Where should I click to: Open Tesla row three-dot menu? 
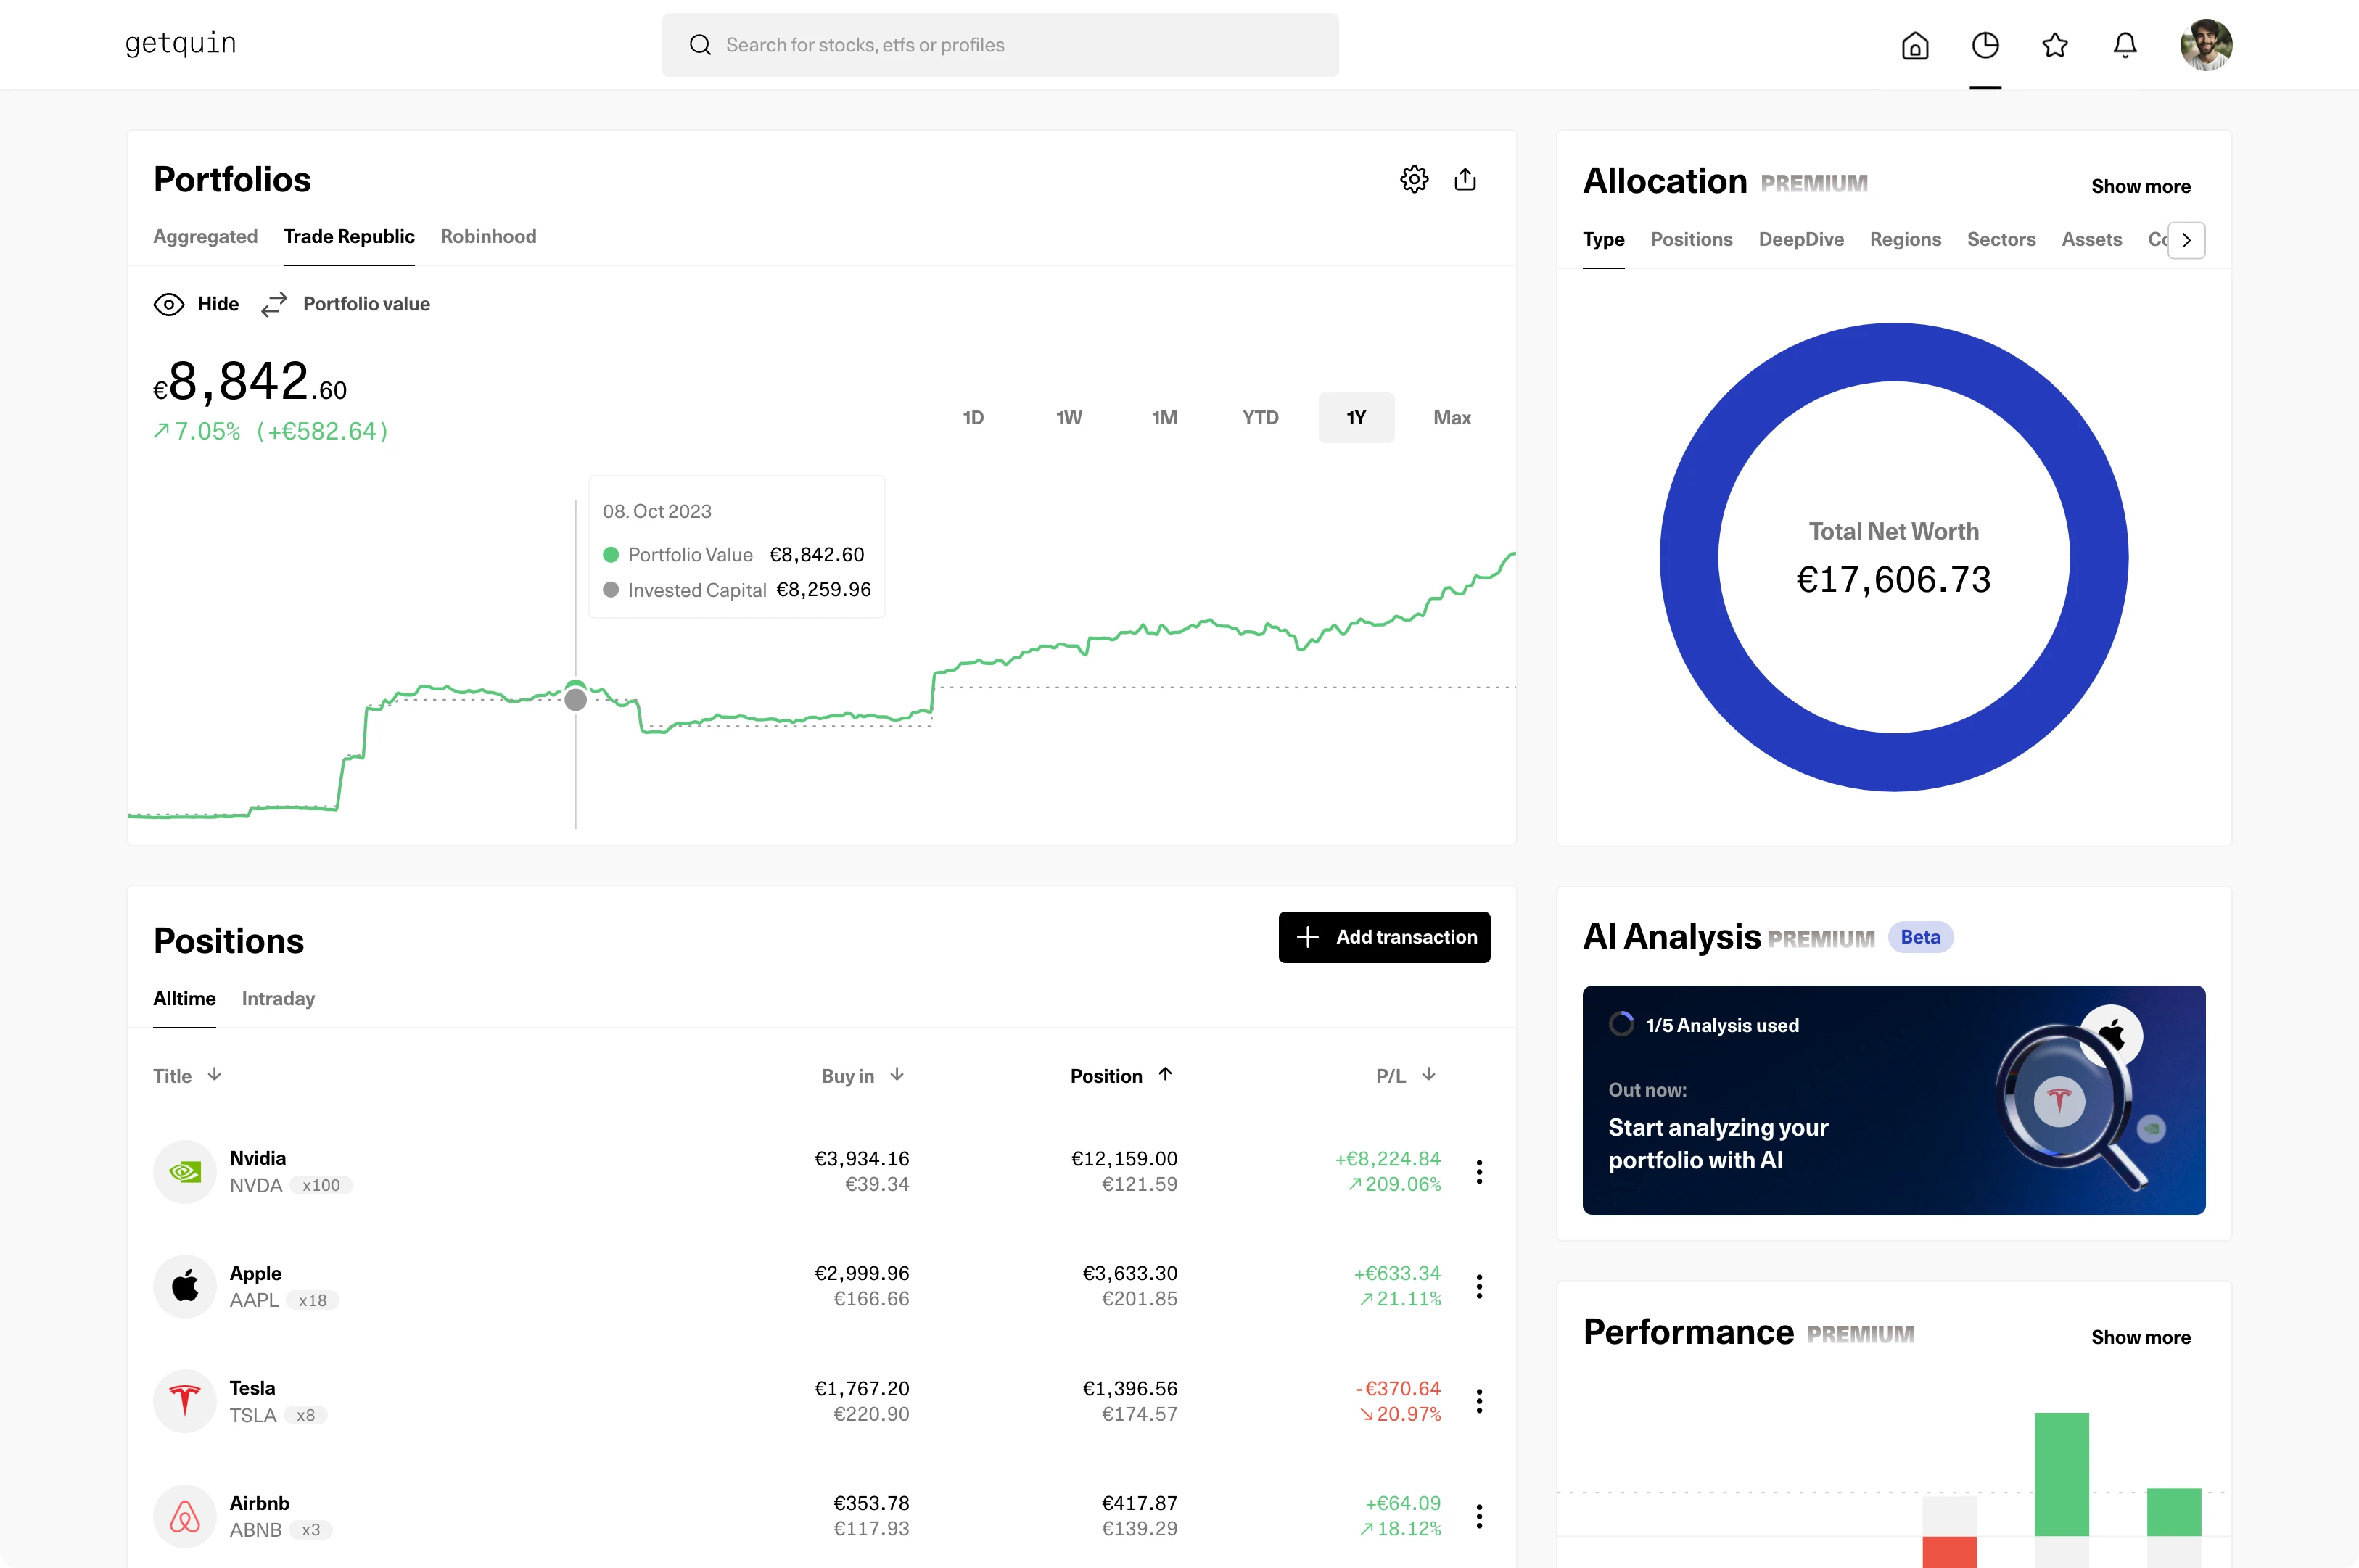pos(1478,1401)
